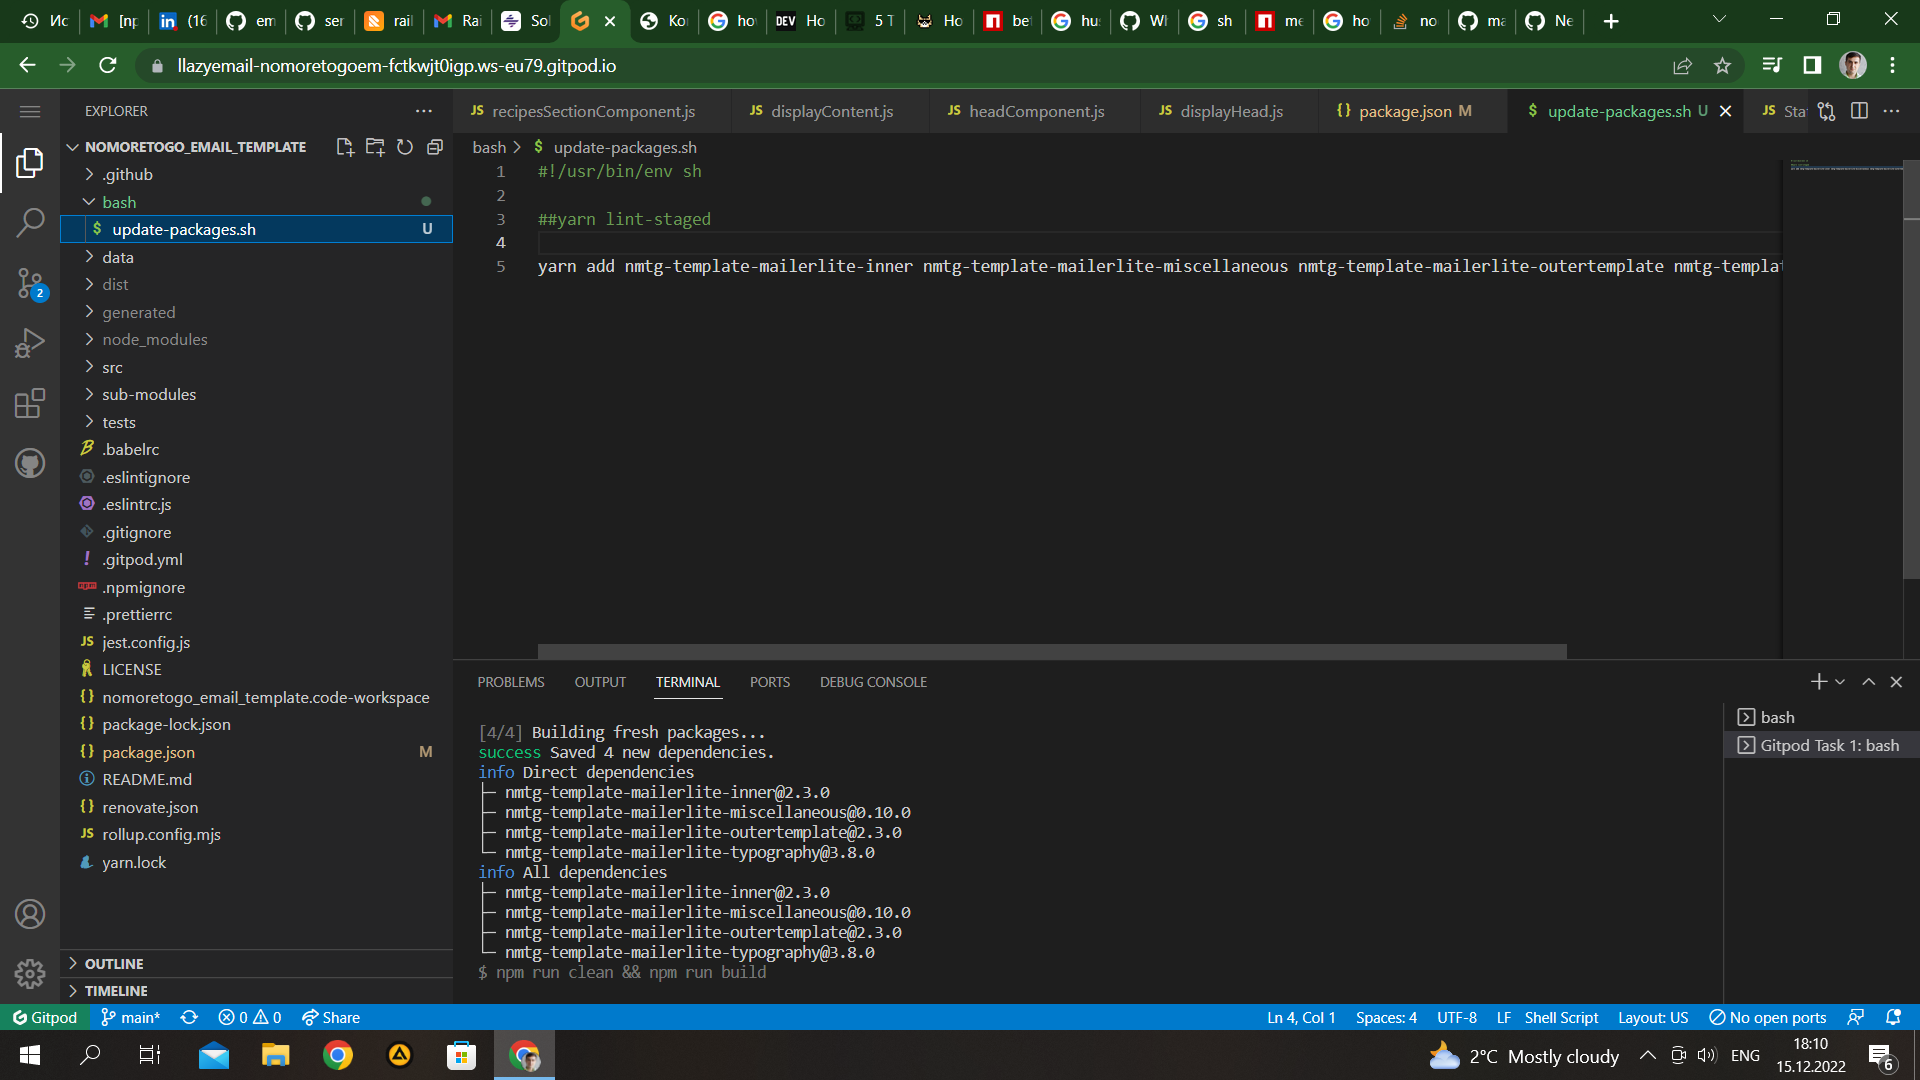The width and height of the screenshot is (1920, 1080).
Task: Click the editor horizontal scrollbar
Action: [1051, 651]
